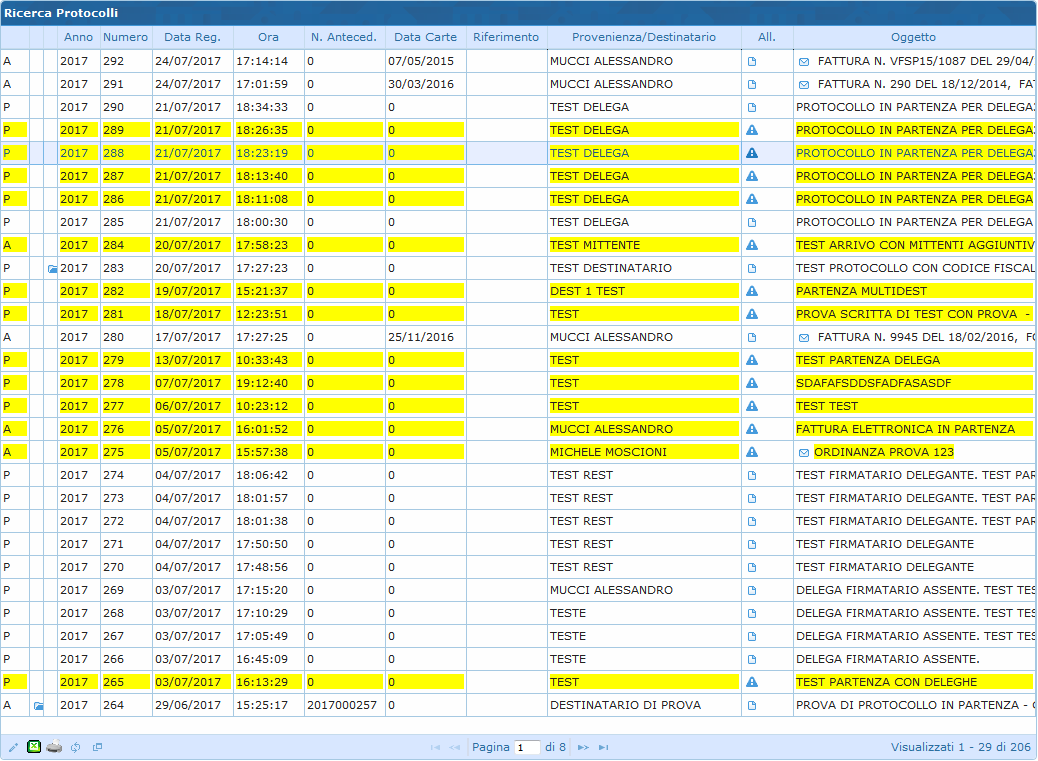Sort by Provenienza/Destinatario column header
Screen dimensions: 1038x761
643,37
